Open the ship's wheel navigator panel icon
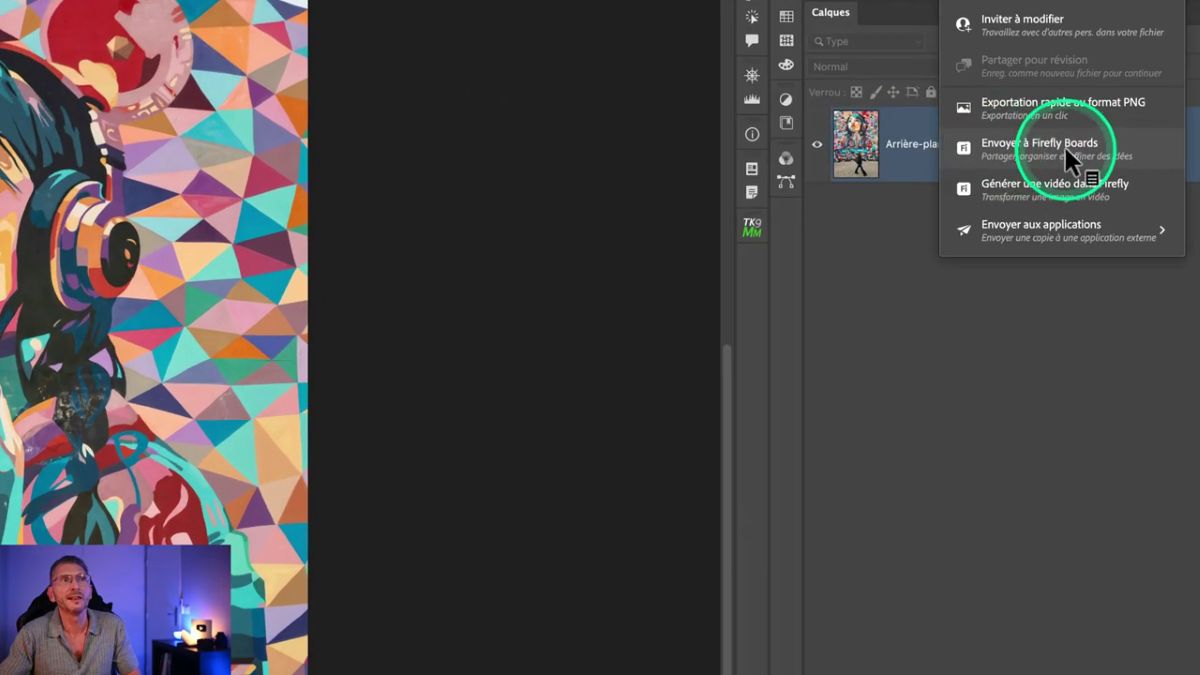This screenshot has height=675, width=1200. pos(752,76)
